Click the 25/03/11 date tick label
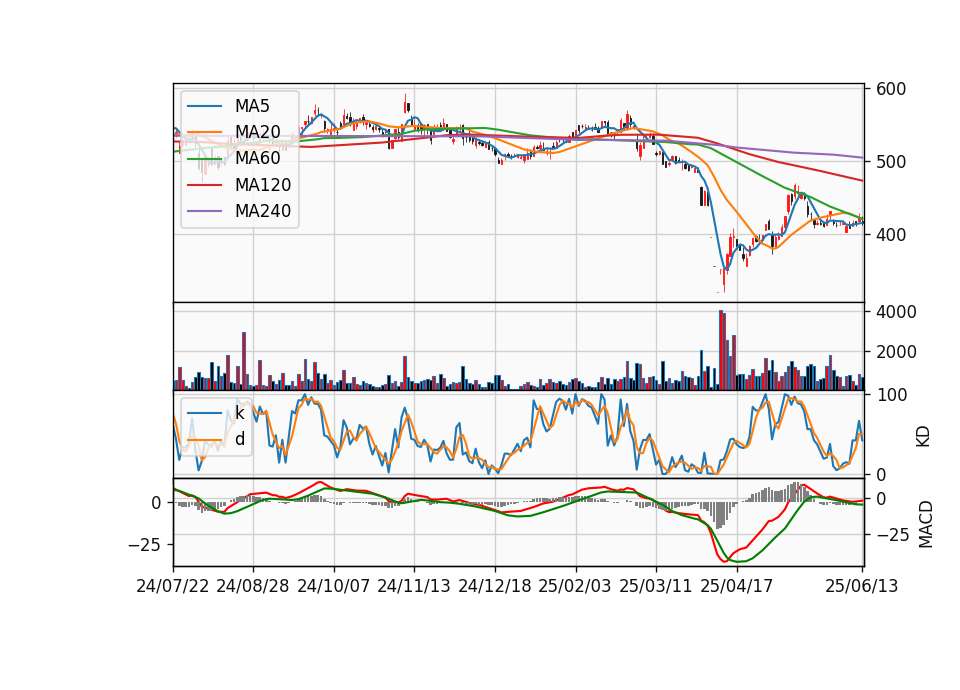 656,586
